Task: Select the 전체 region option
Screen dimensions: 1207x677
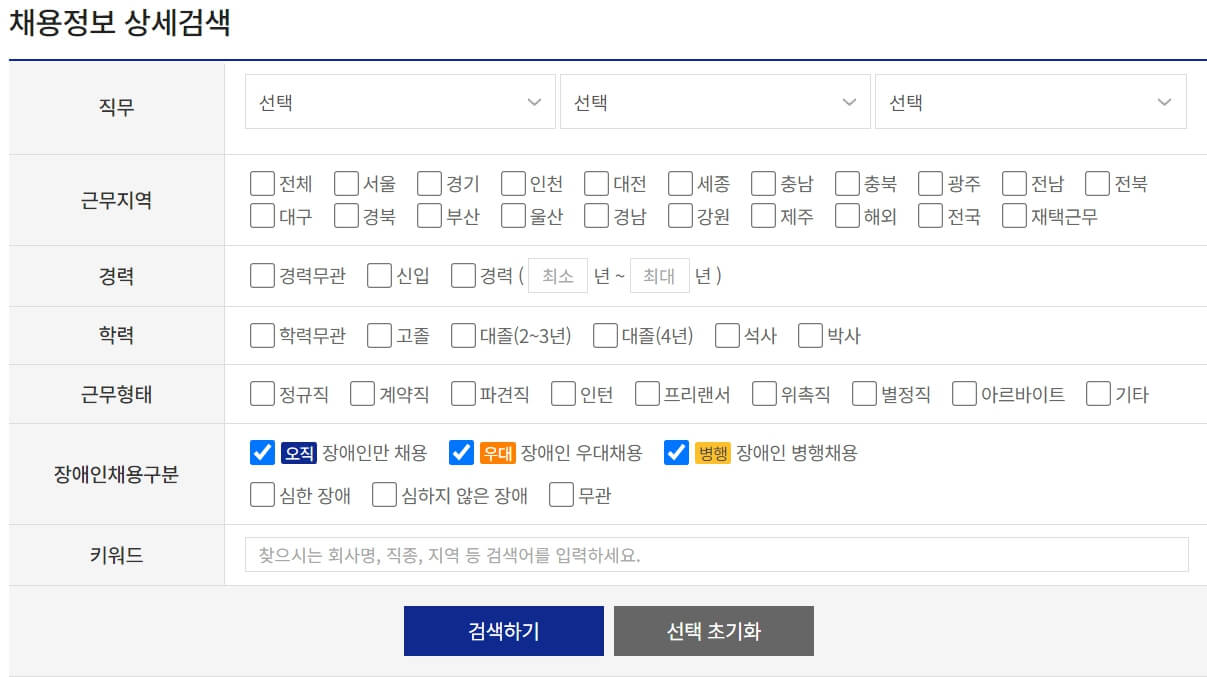Action: click(261, 182)
